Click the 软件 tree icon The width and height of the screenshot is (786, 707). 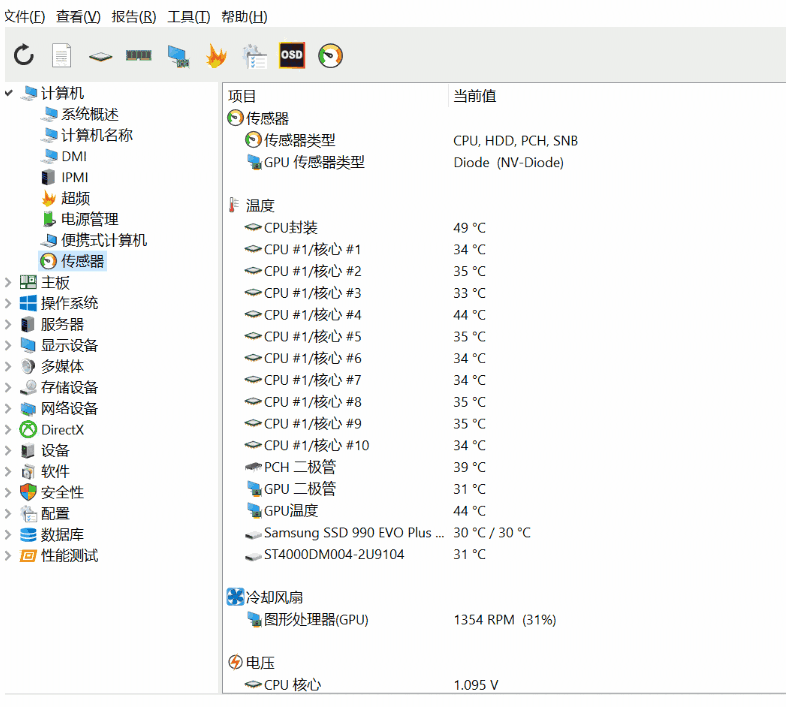click(x=28, y=472)
